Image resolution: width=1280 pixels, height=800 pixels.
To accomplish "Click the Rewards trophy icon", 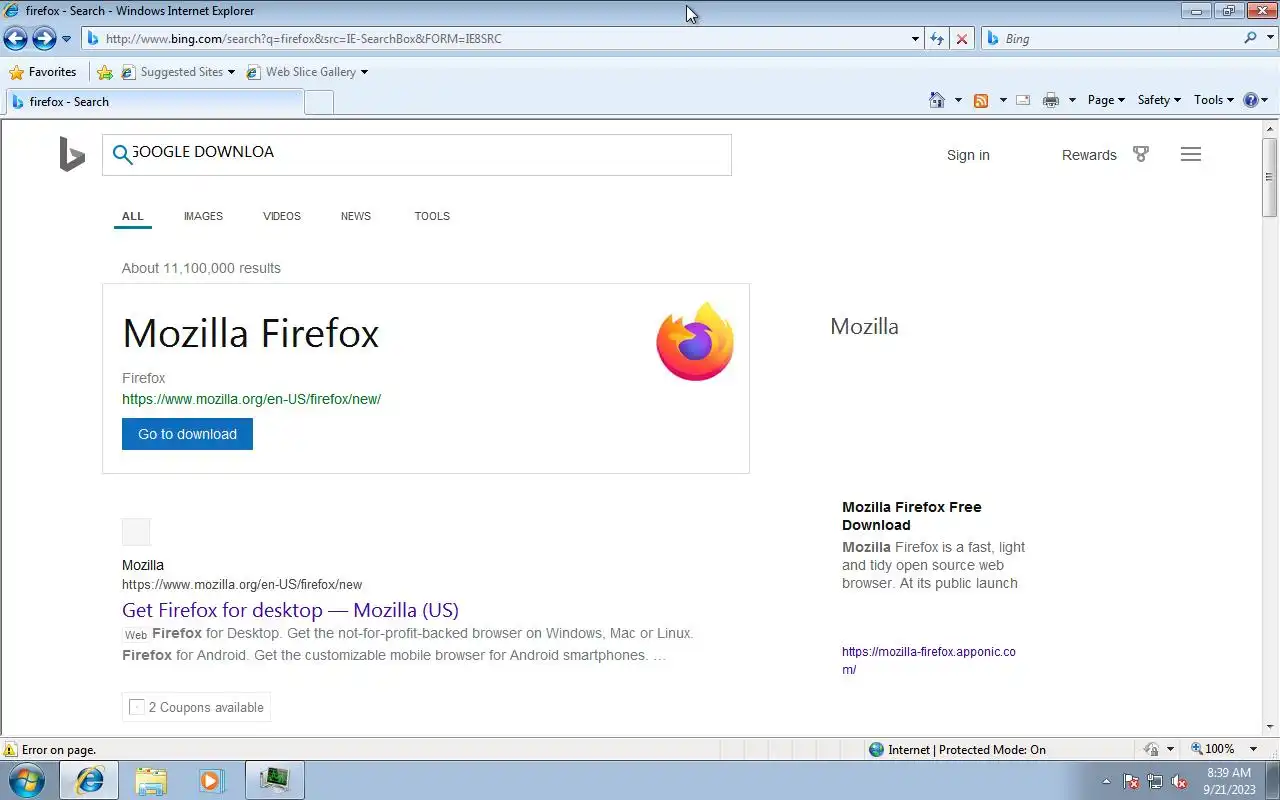I will 1141,154.
